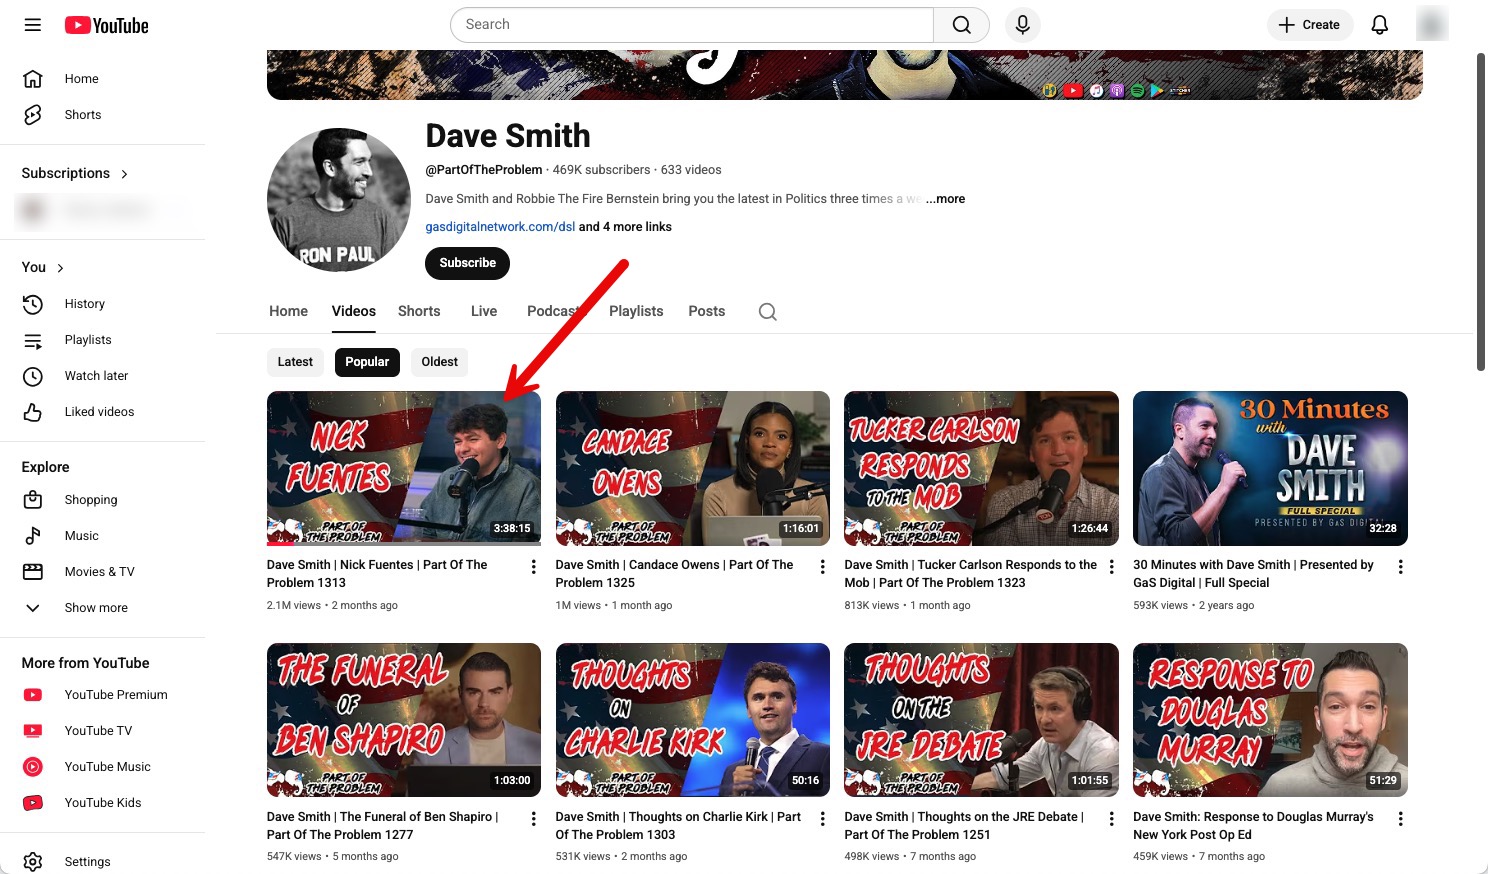Open the Shorts section from the sidebar
Image resolution: width=1488 pixels, height=874 pixels.
(82, 114)
